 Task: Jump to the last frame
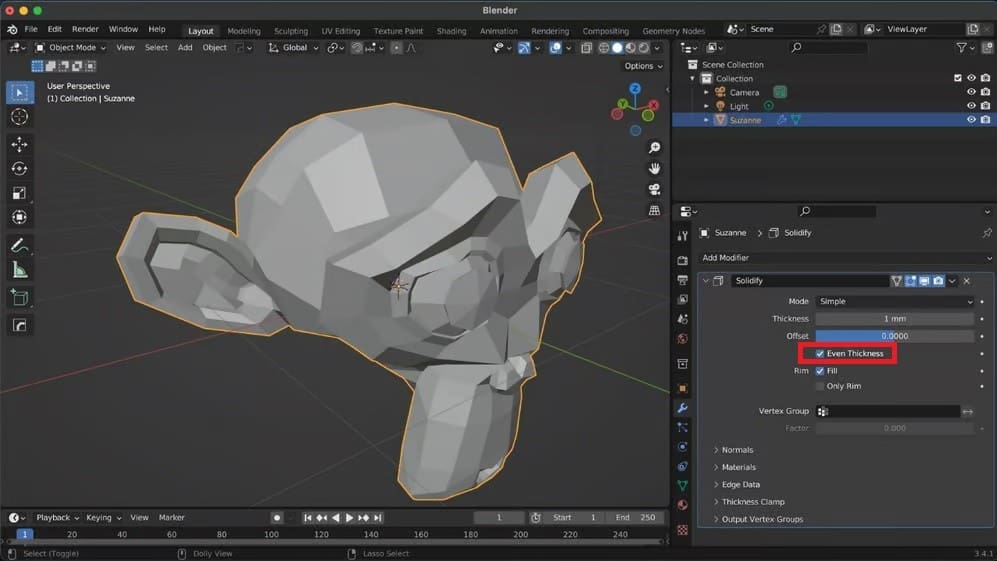click(378, 518)
